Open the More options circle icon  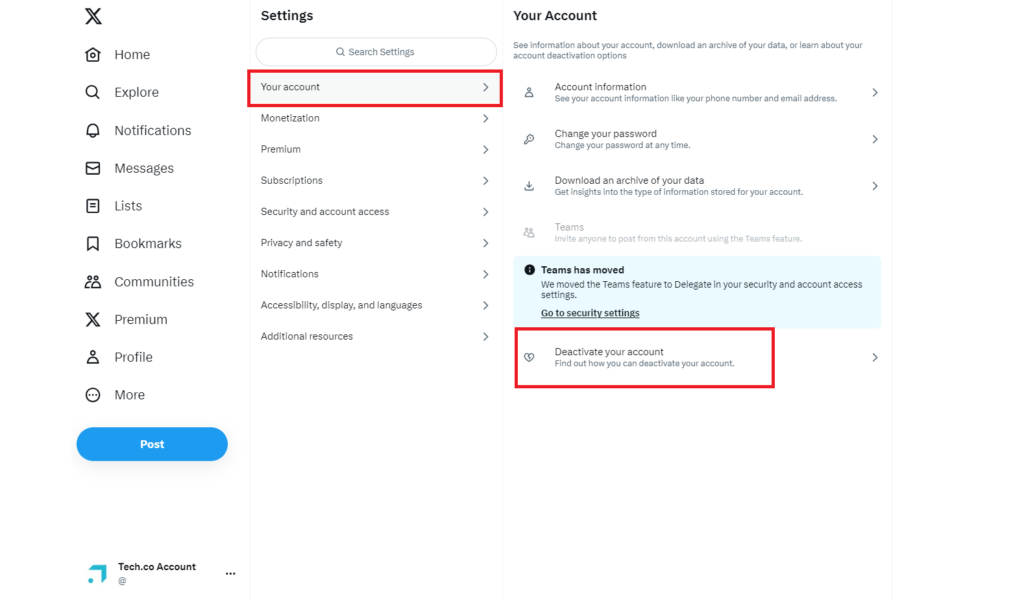click(x=93, y=394)
